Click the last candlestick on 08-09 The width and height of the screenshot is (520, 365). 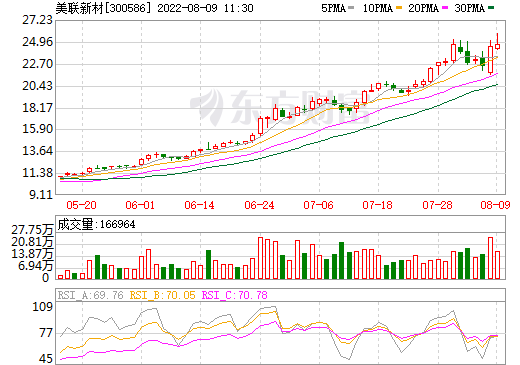(x=497, y=46)
